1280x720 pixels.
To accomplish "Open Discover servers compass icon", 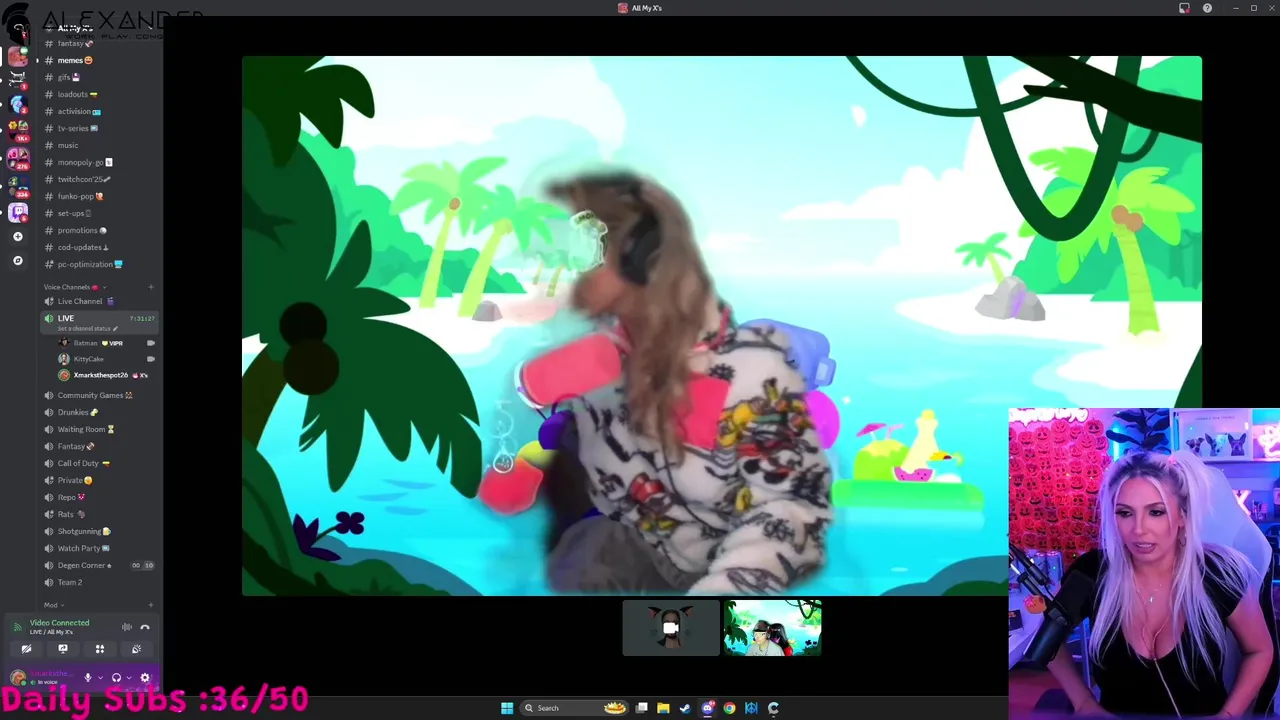I will coord(17,260).
